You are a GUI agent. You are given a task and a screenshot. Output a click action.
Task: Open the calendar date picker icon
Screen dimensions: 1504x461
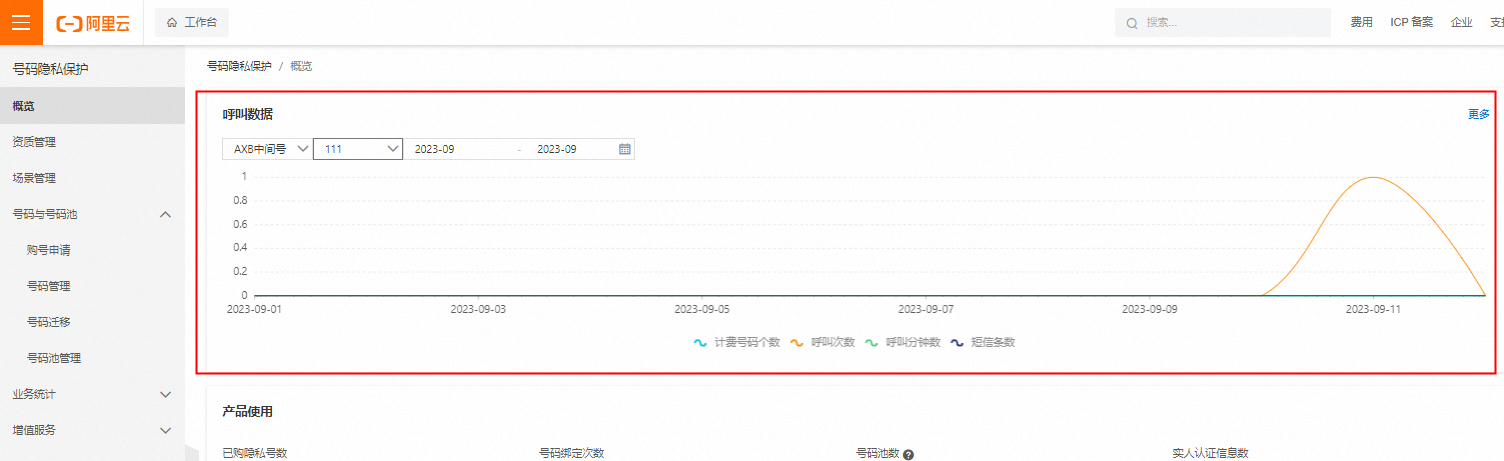coord(625,149)
